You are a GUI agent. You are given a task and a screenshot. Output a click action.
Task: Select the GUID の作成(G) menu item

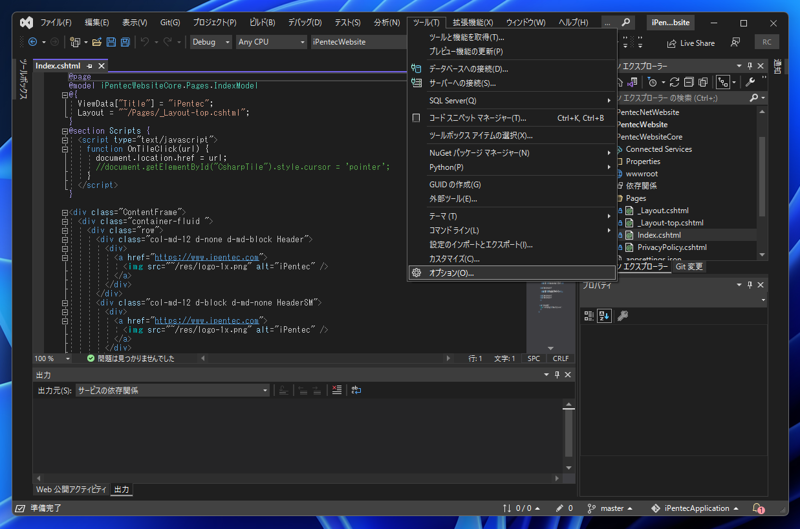(x=512, y=184)
